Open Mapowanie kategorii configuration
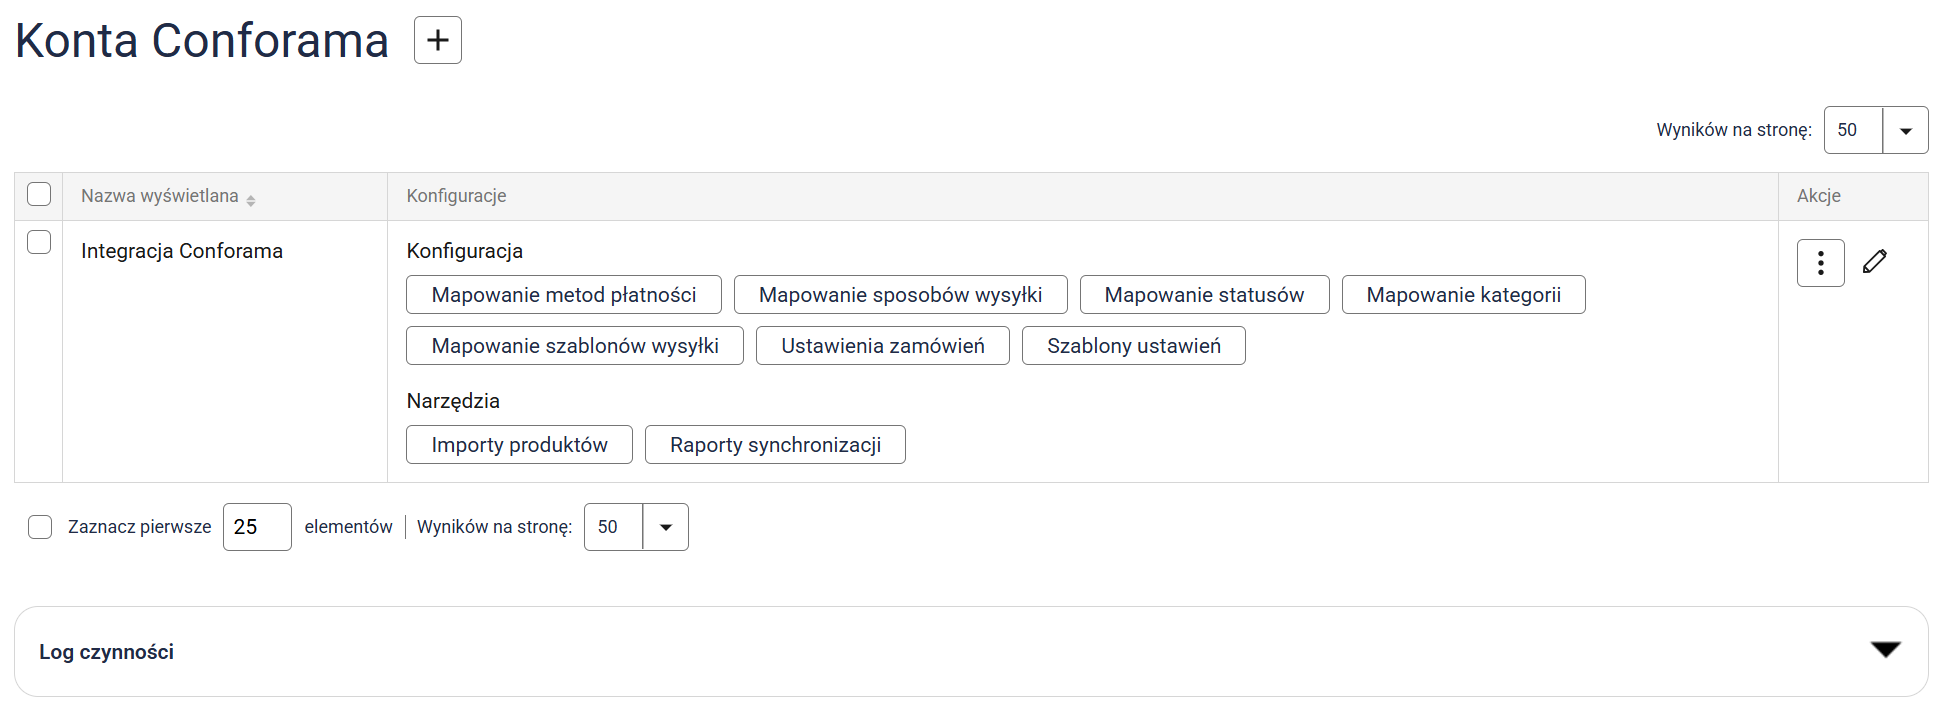 click(x=1462, y=295)
